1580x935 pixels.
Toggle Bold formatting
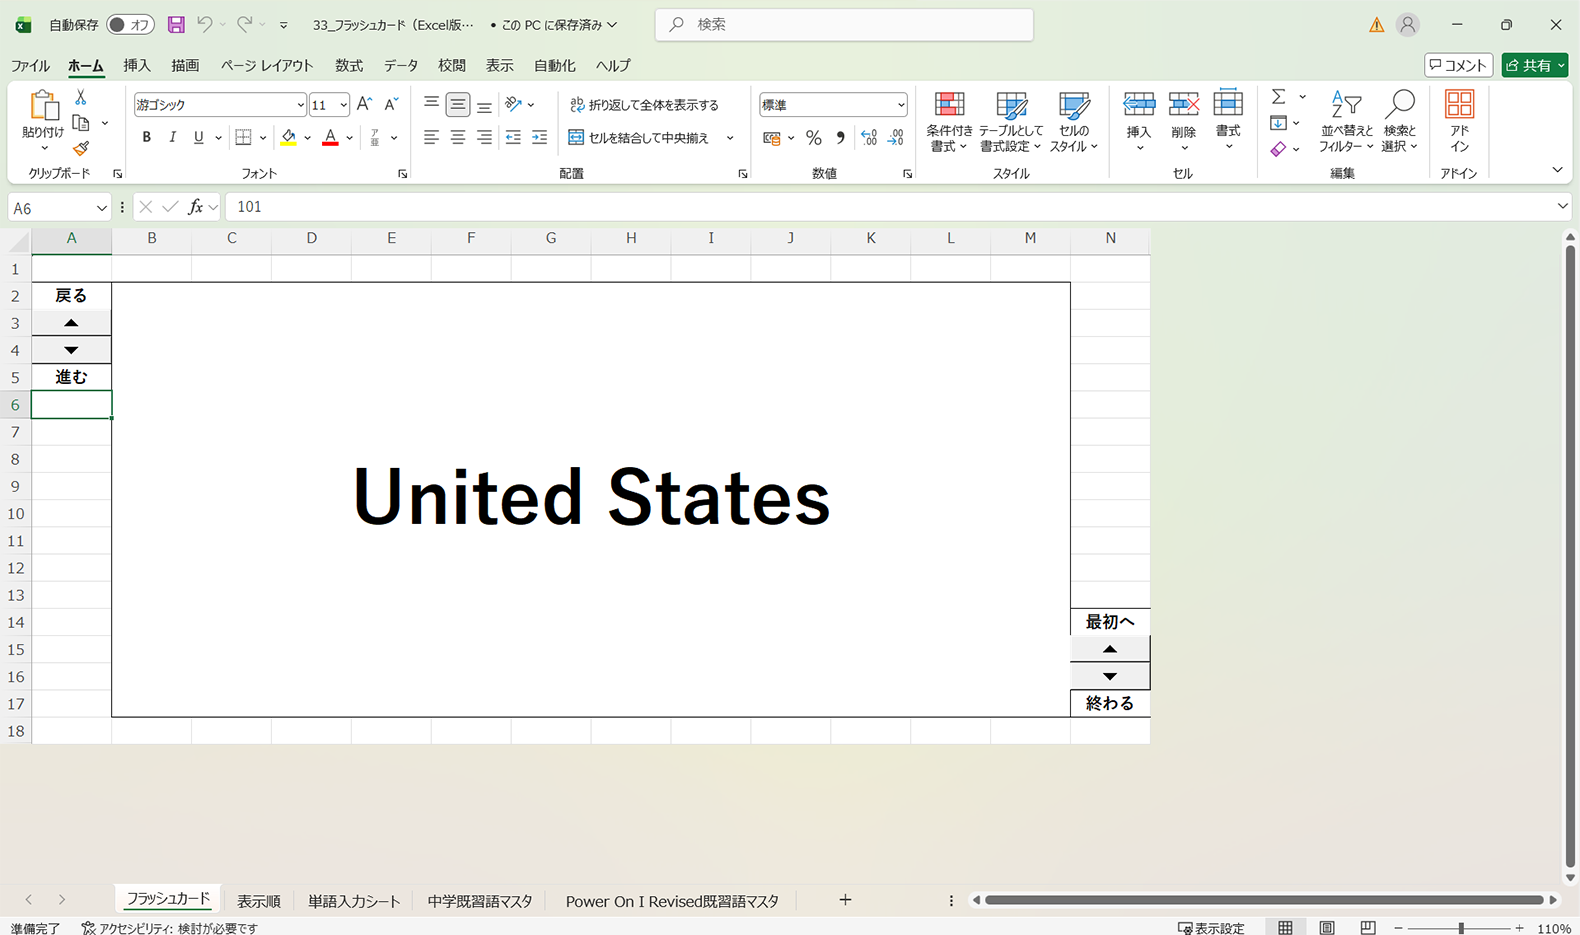coord(147,138)
